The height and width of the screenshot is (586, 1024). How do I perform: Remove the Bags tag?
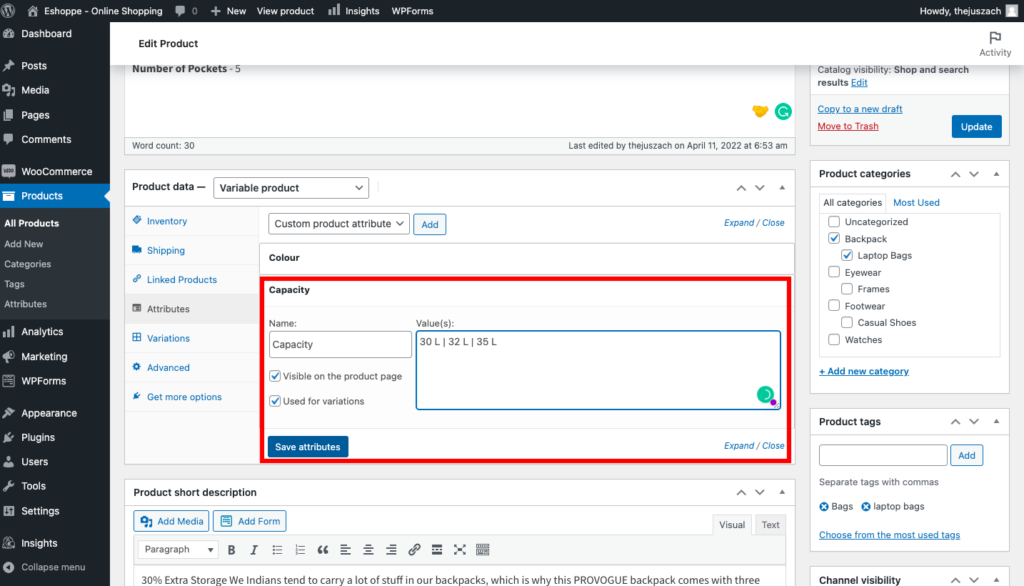(824, 507)
